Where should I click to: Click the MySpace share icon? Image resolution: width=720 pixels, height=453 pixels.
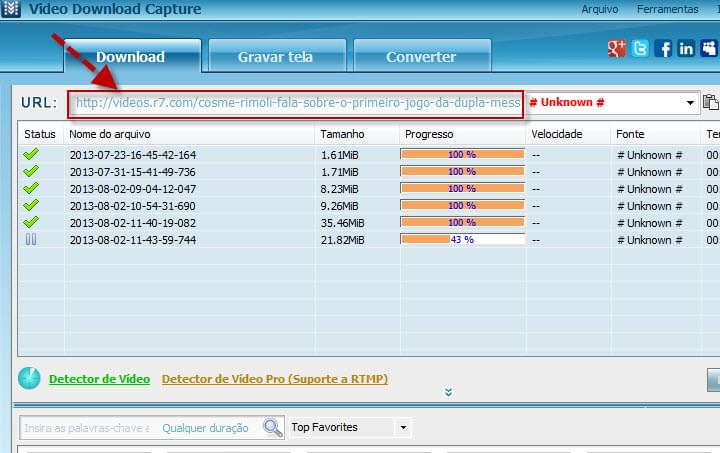coord(709,48)
